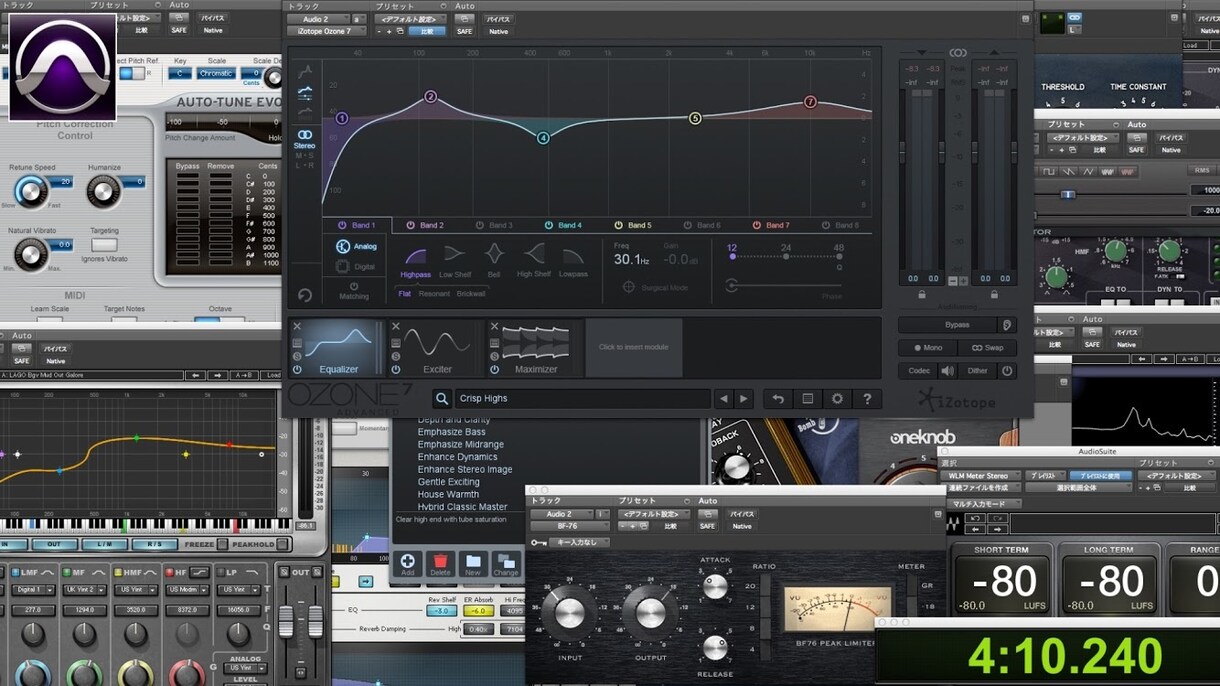Image resolution: width=1220 pixels, height=686 pixels.
Task: Open the Ozone preset manager list icon
Action: click(x=807, y=399)
